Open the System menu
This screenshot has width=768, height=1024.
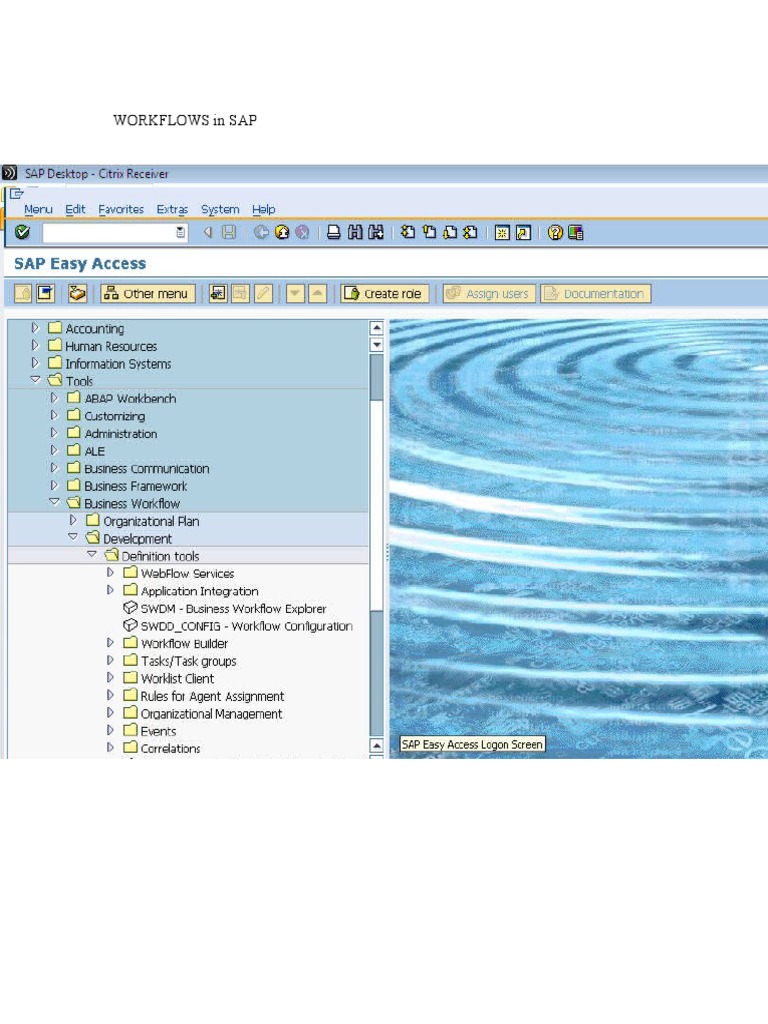coord(219,209)
